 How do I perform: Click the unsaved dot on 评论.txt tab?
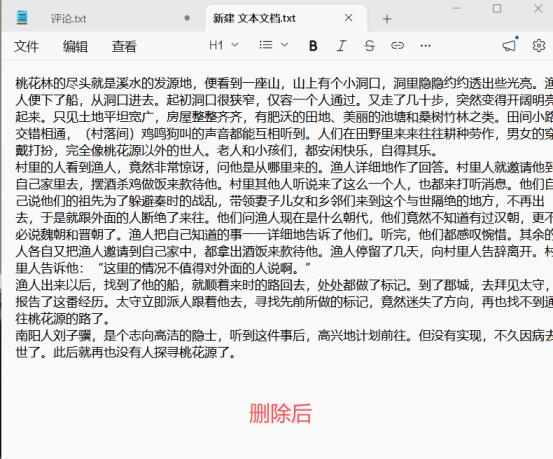(187, 18)
